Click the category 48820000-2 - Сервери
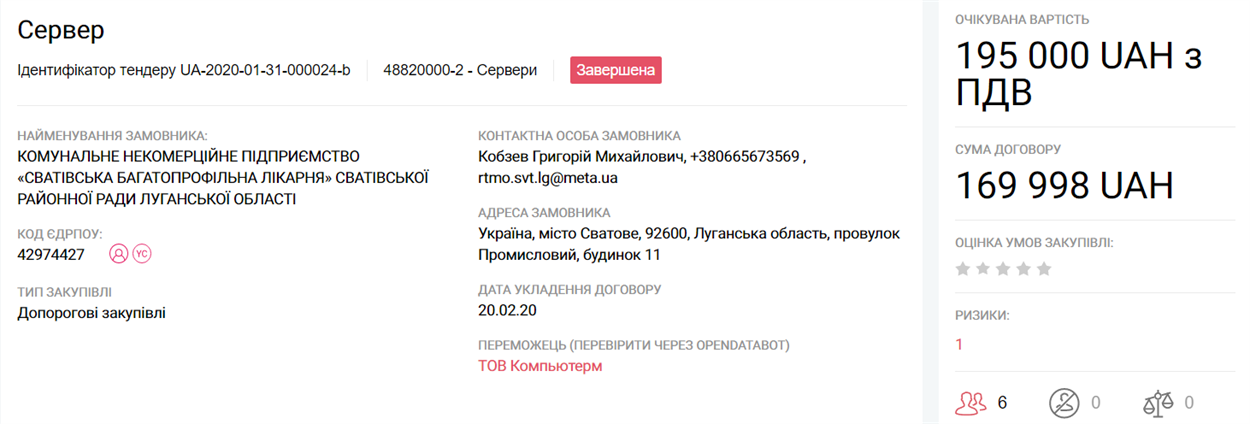1250x424 pixels. tap(460, 70)
